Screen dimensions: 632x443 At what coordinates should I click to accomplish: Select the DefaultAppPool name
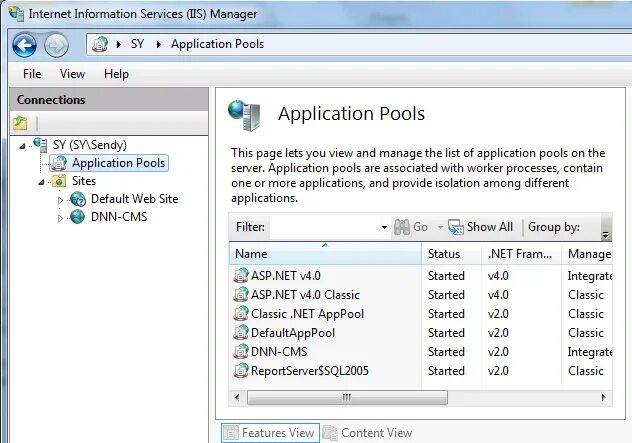point(293,333)
